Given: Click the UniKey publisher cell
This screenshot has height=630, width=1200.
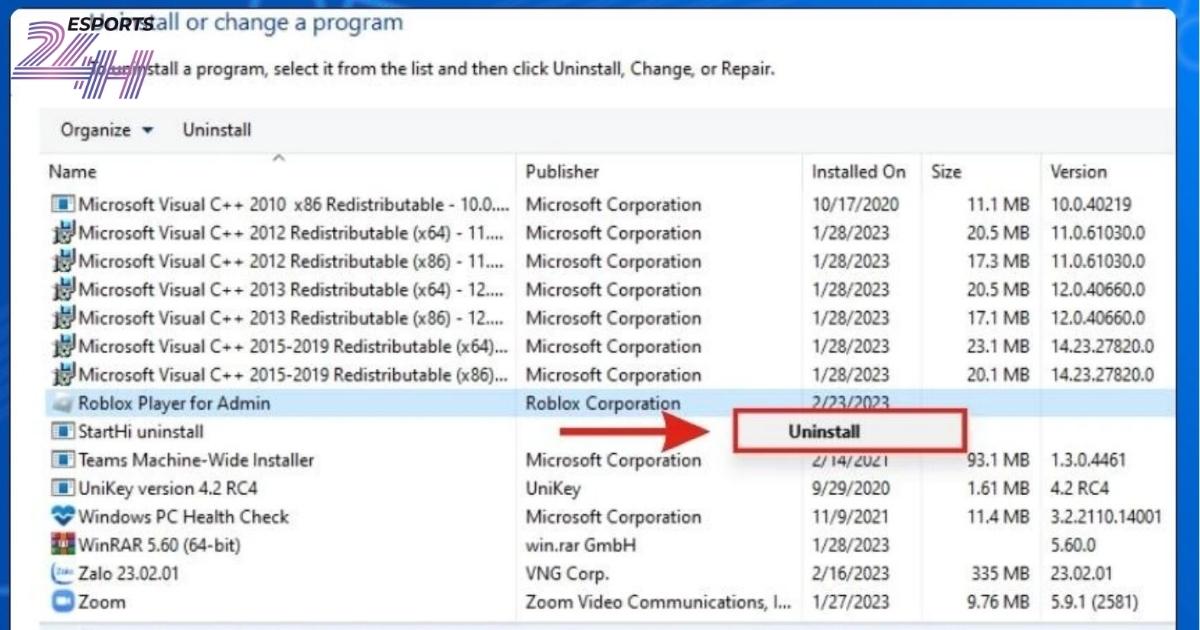Looking at the screenshot, I should 553,489.
